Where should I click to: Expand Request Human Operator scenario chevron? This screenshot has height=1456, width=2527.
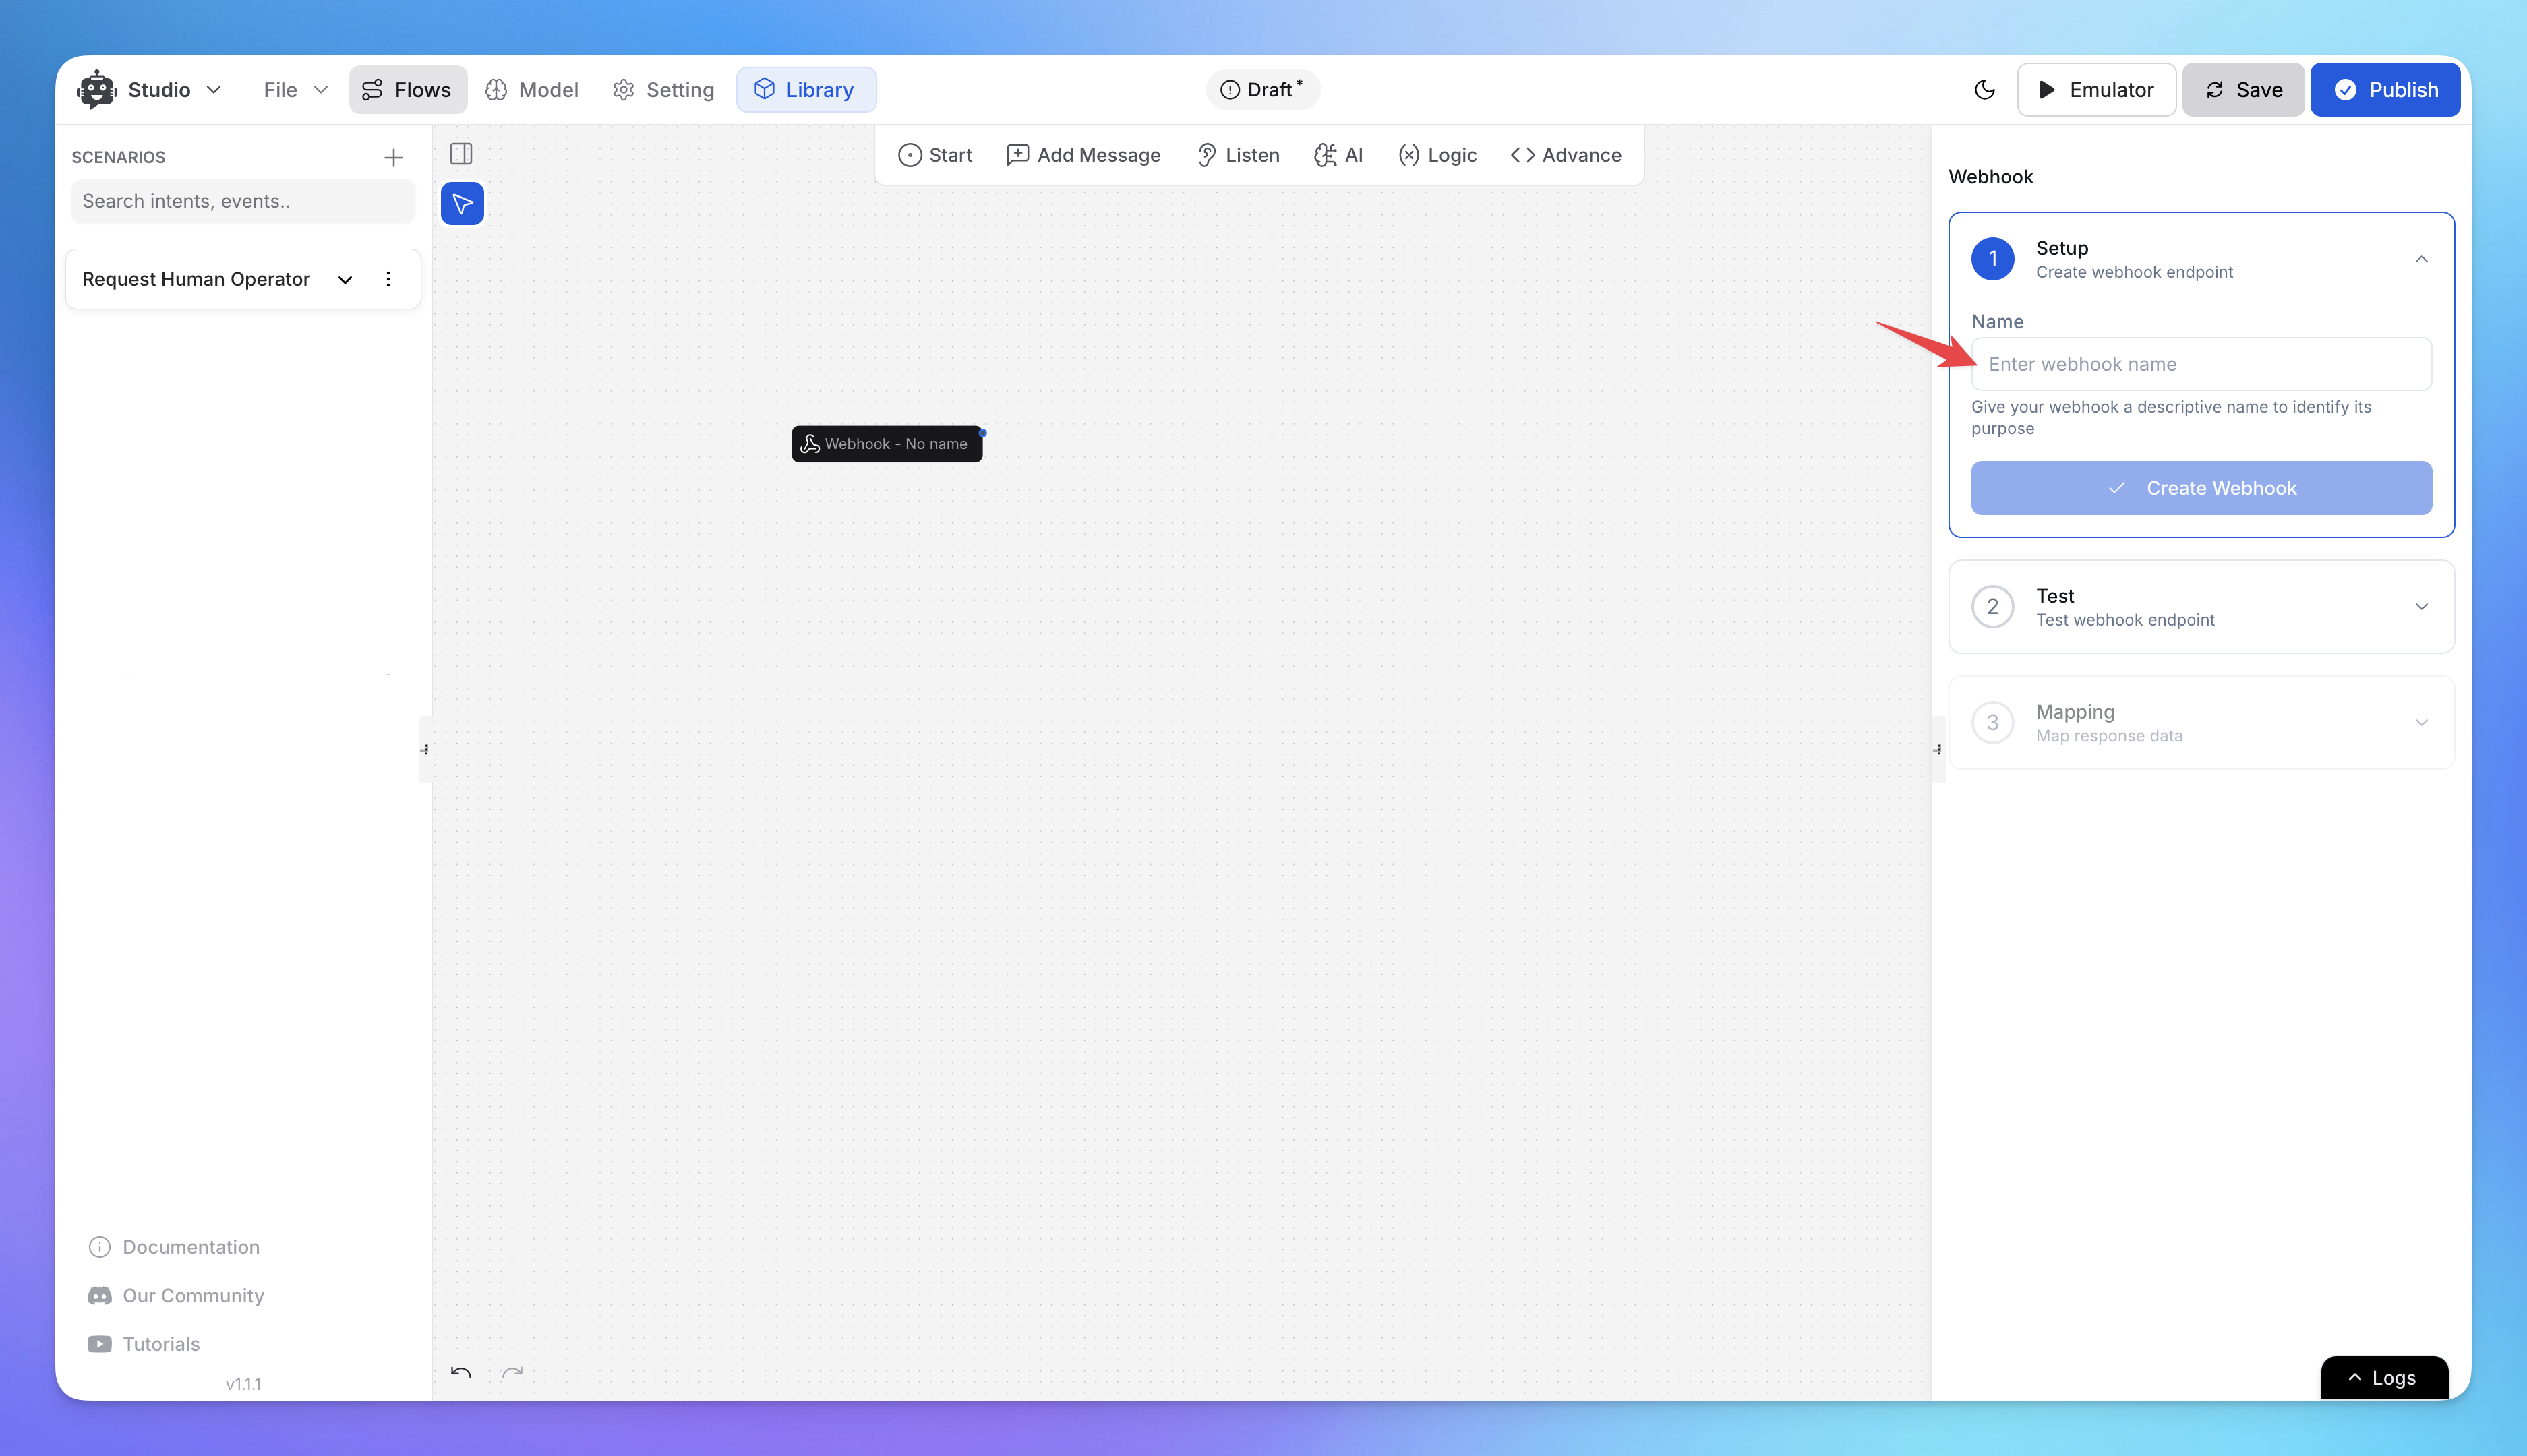(345, 279)
